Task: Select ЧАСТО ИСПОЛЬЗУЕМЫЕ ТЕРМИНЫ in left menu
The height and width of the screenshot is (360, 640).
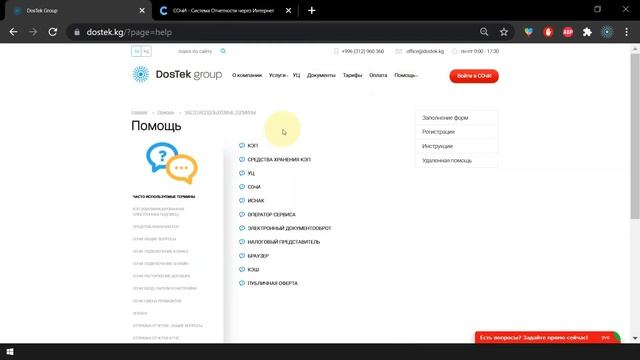Action: pos(164,196)
